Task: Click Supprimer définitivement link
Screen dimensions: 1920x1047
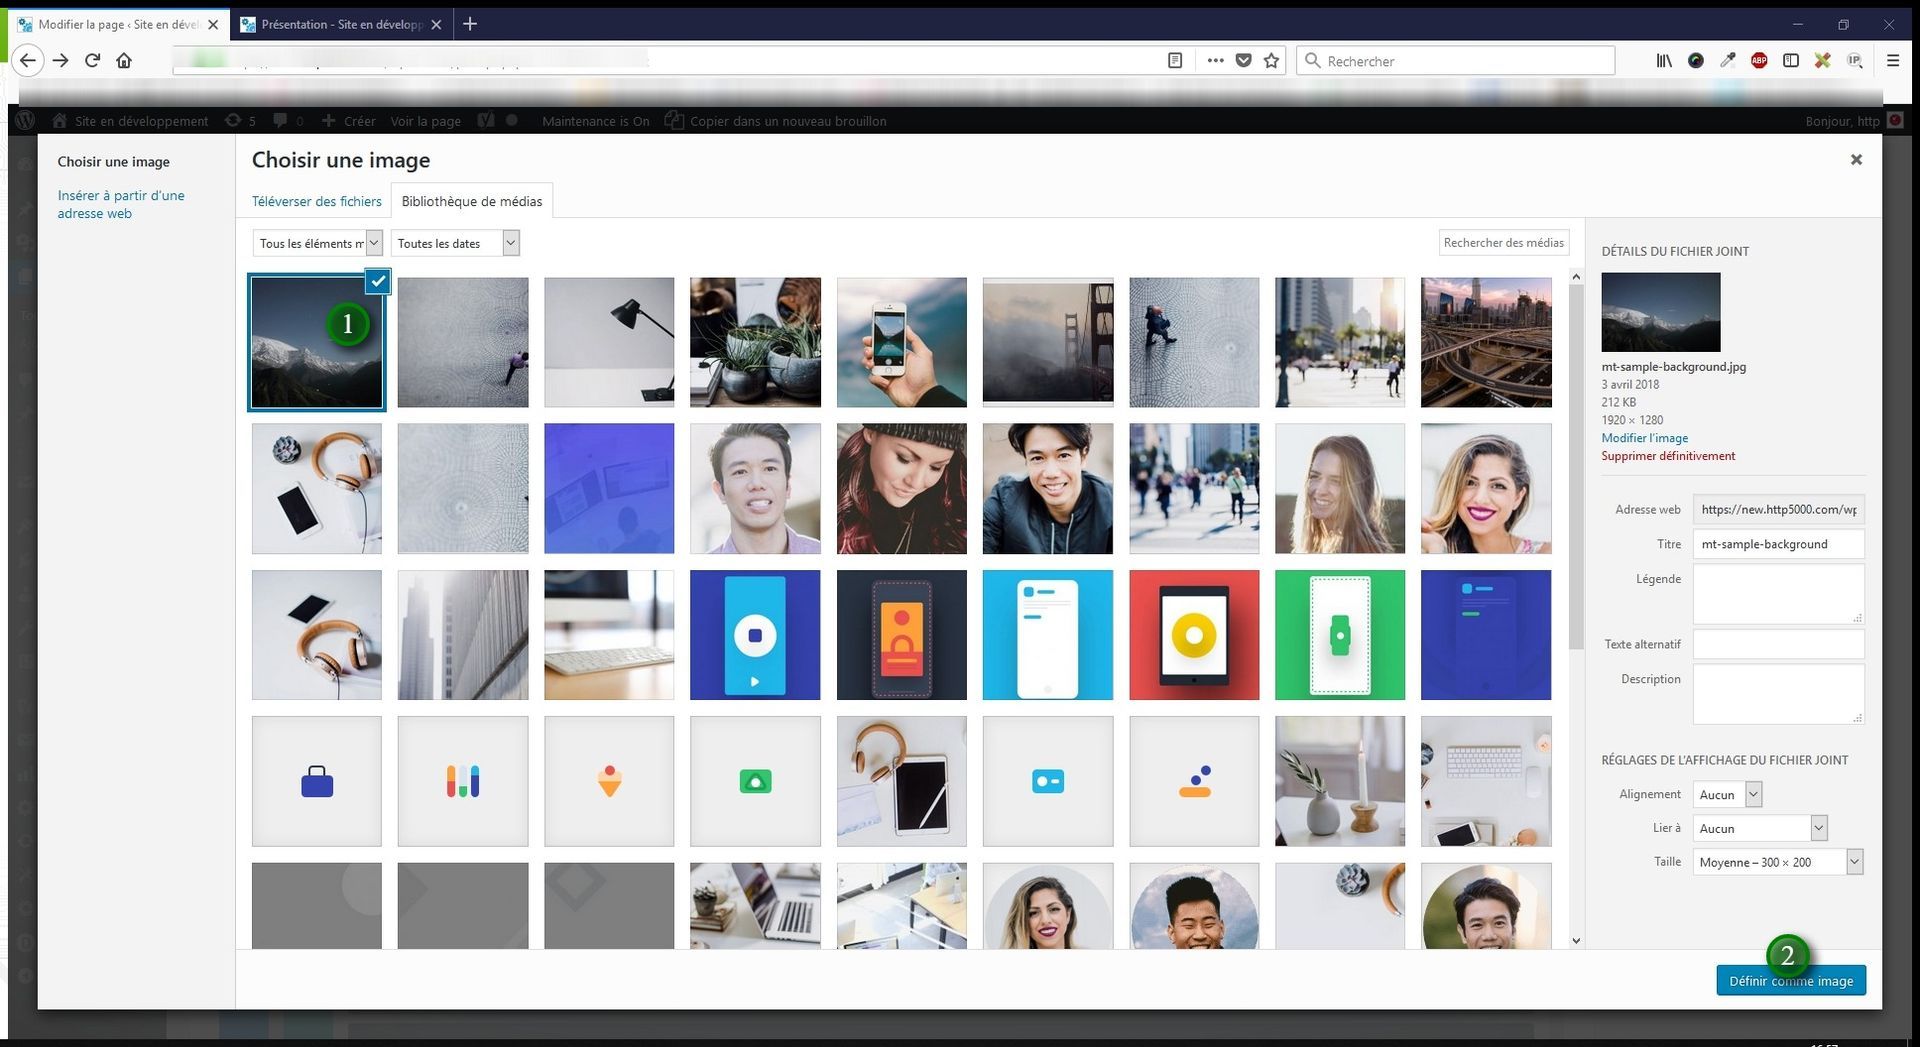Action: click(1668, 456)
